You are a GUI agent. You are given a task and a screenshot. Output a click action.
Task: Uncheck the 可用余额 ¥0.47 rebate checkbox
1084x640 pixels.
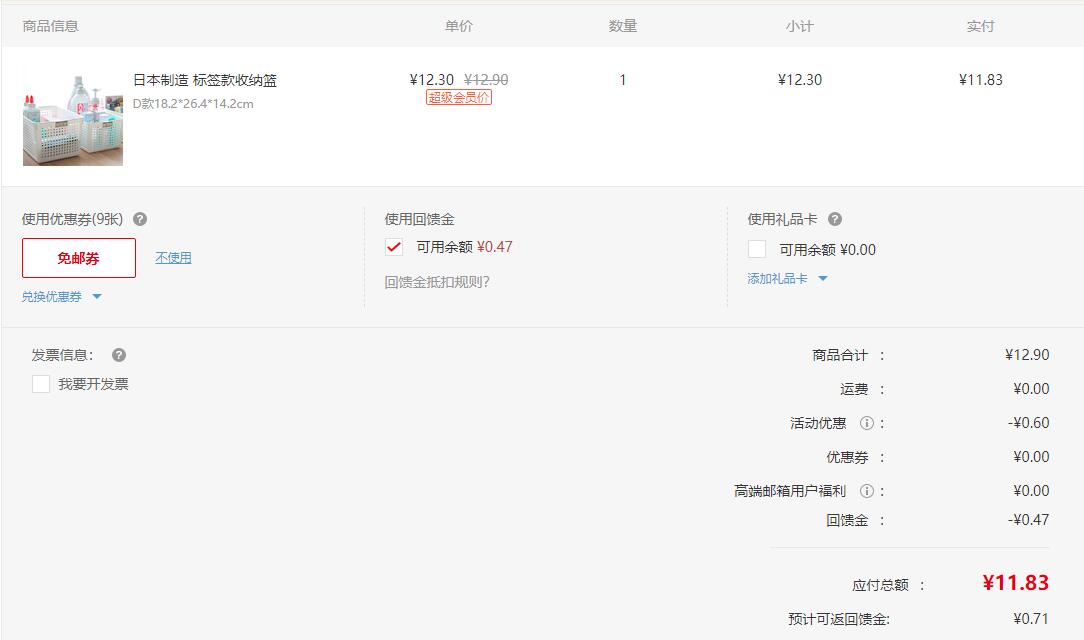[x=393, y=247]
